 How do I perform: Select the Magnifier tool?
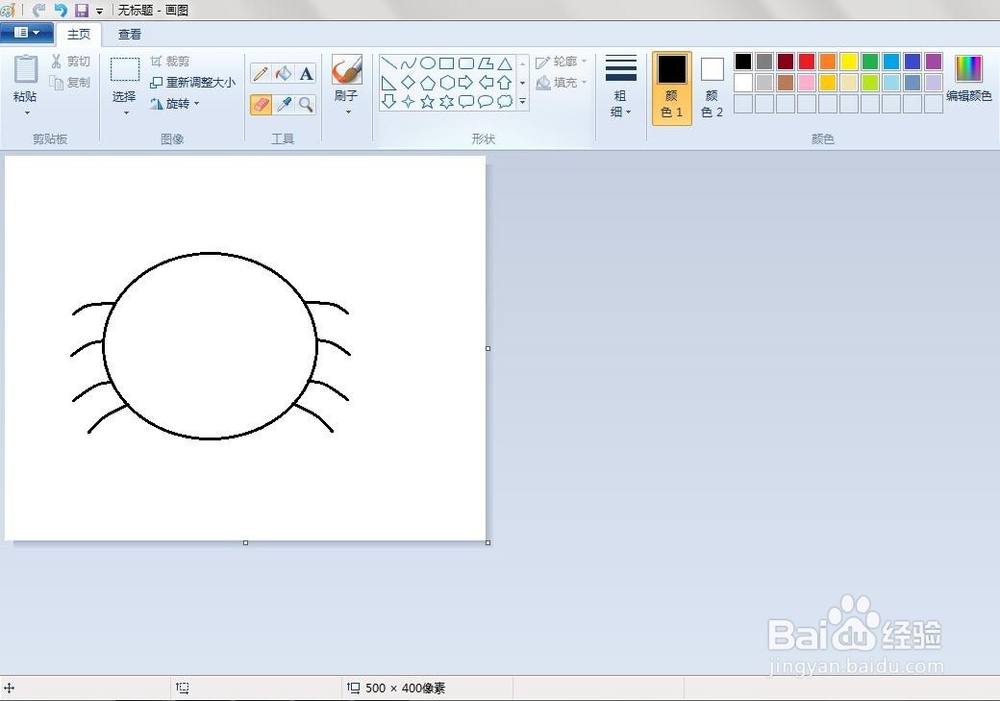click(x=306, y=104)
